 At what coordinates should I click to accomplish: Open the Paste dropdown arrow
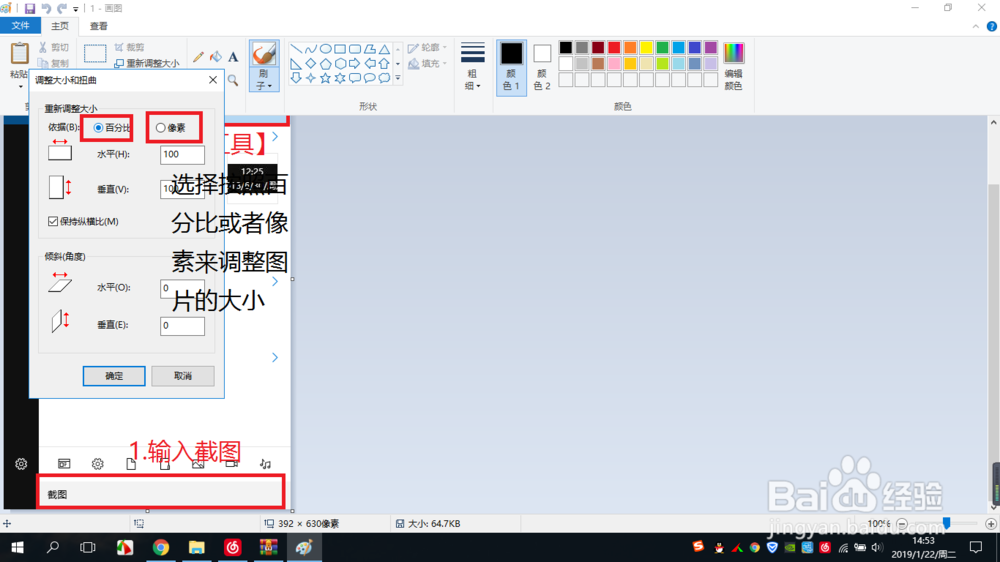coord(20,86)
